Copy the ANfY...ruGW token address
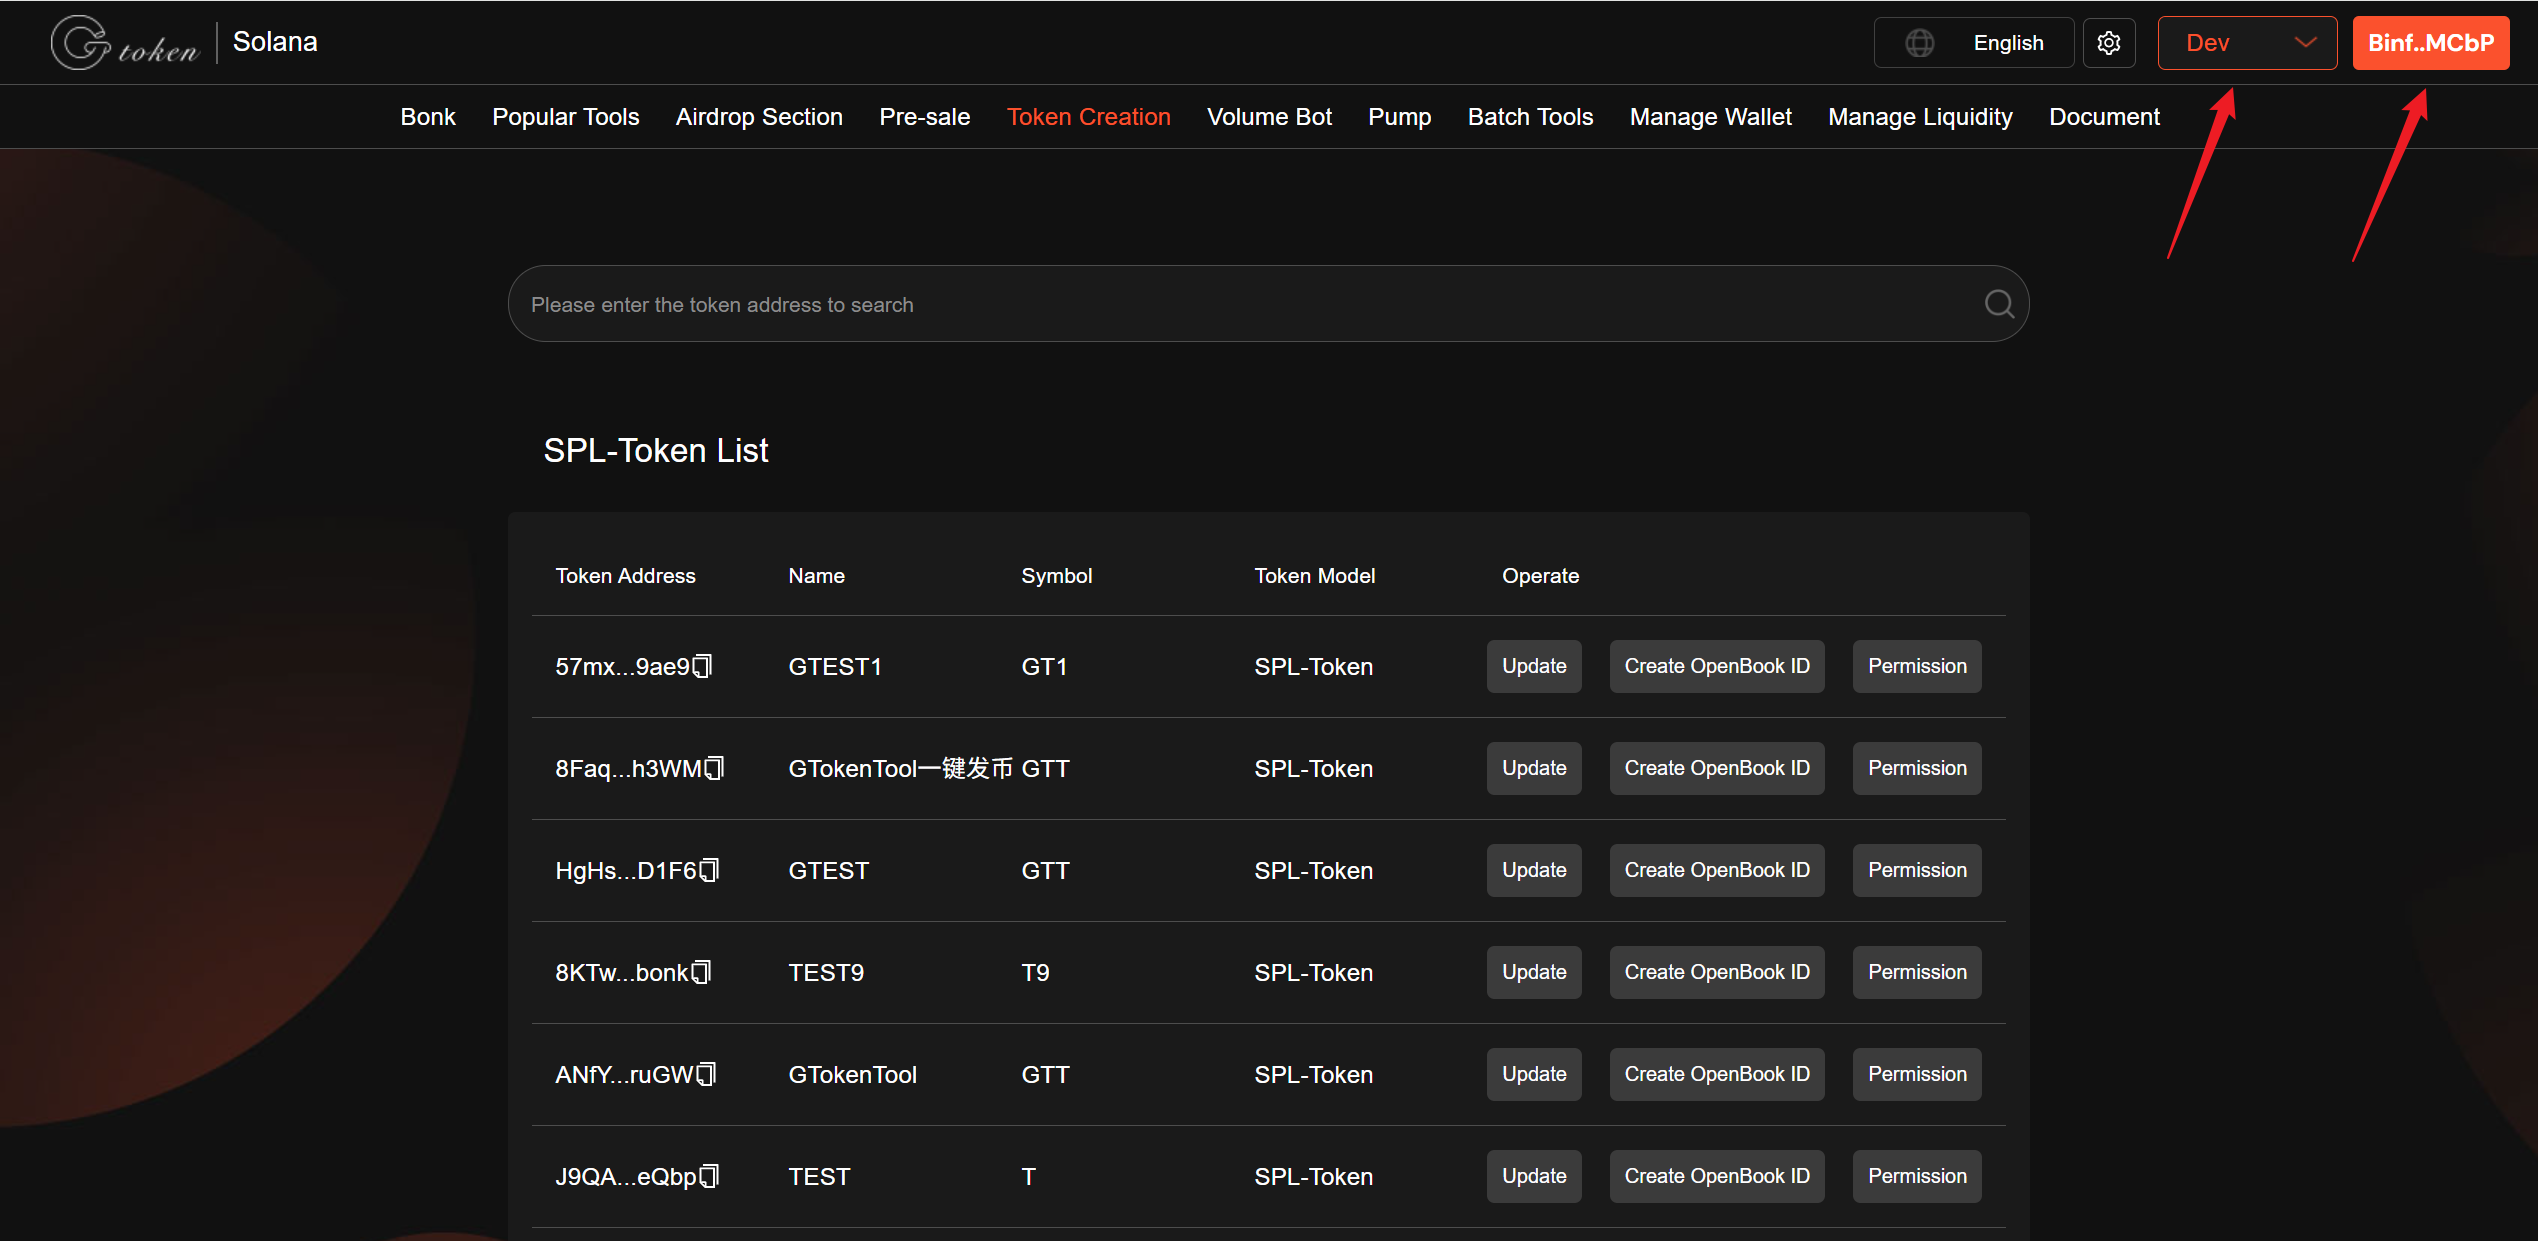This screenshot has width=2538, height=1241. click(x=706, y=1074)
